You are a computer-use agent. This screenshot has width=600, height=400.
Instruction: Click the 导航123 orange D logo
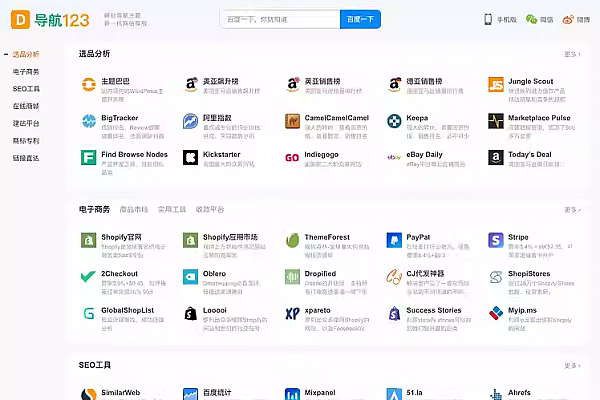[20, 20]
